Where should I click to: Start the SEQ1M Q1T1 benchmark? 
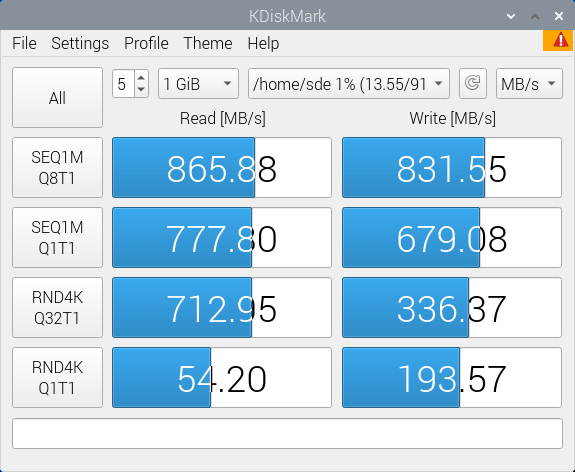(x=58, y=238)
